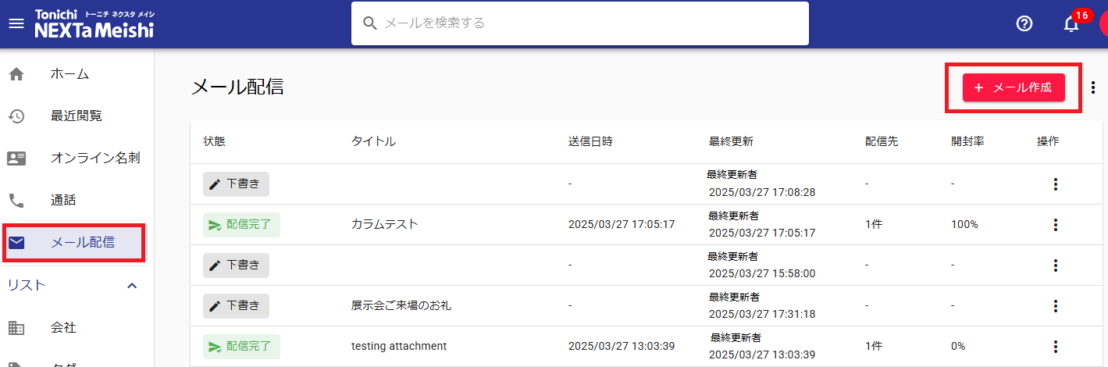Click the 開封率 column header
This screenshot has height=367, width=1108.
pos(968,141)
